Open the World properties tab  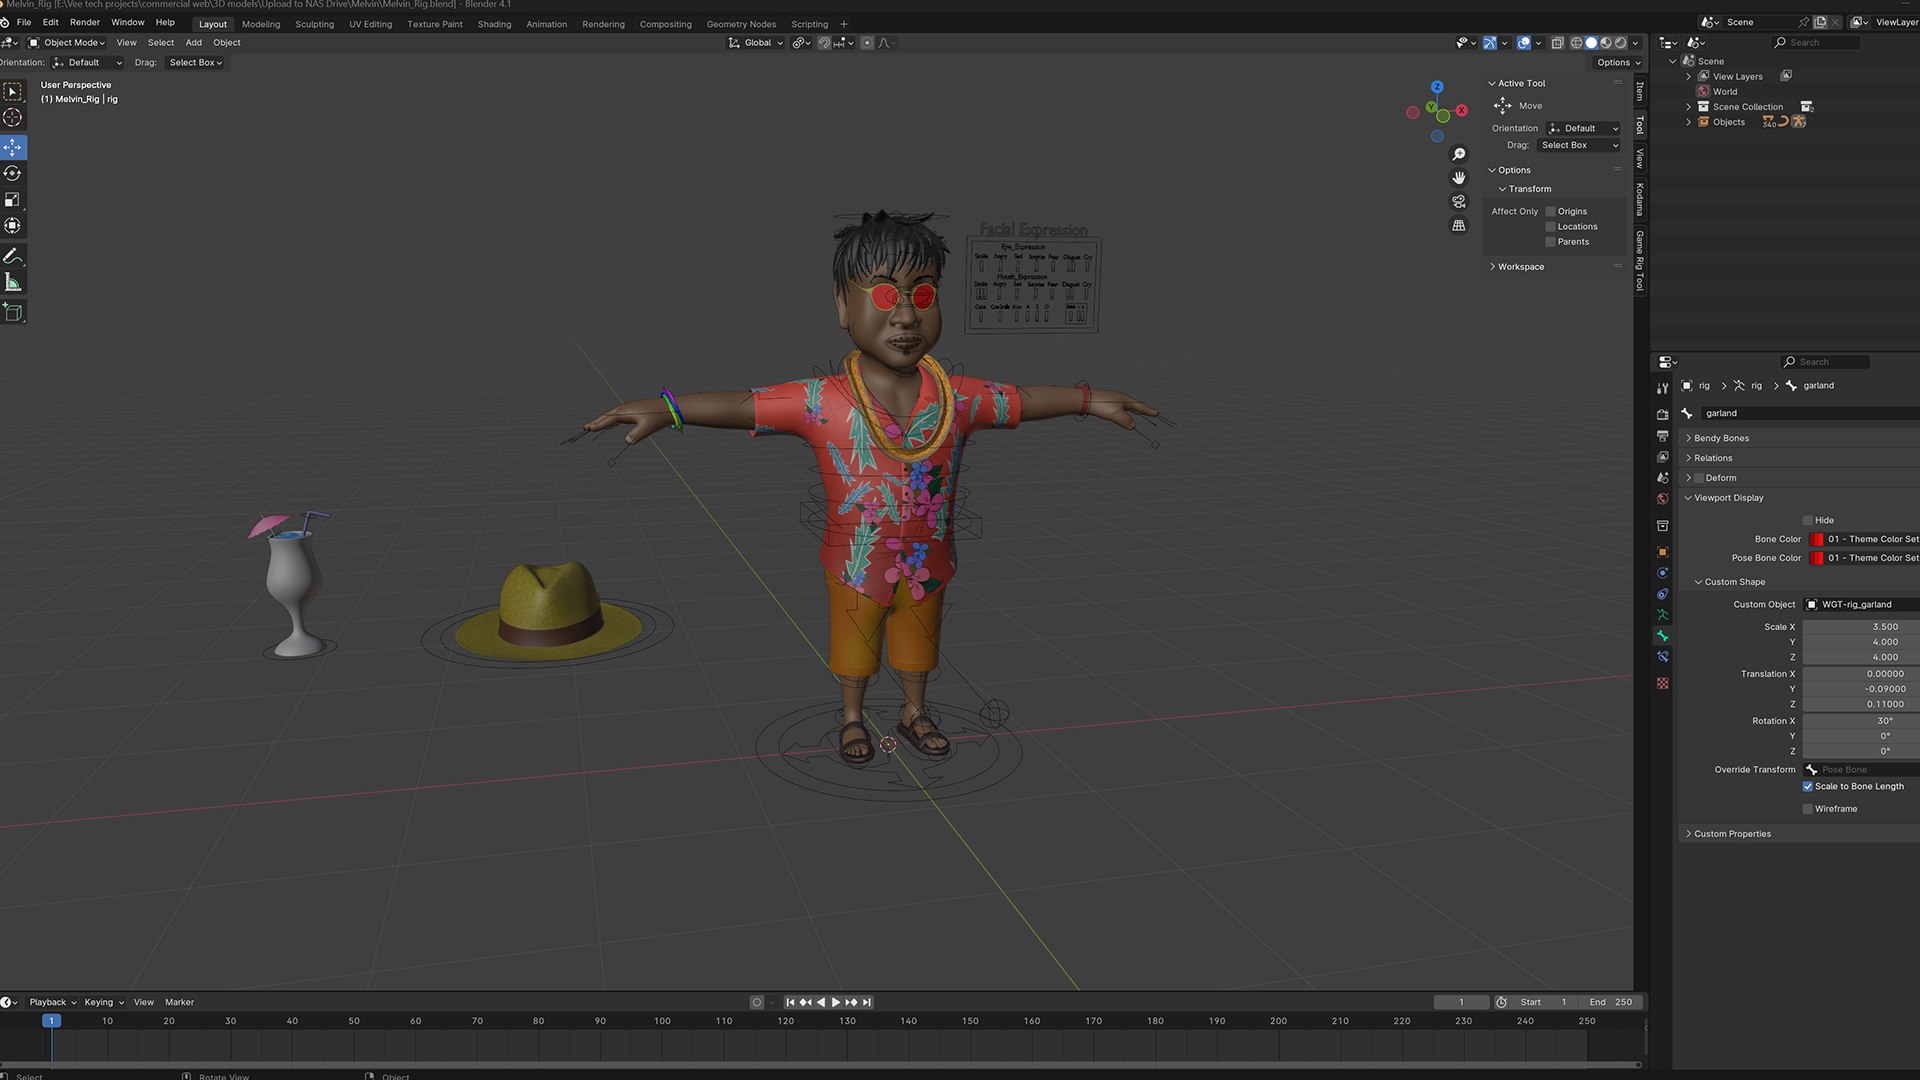(x=1662, y=499)
